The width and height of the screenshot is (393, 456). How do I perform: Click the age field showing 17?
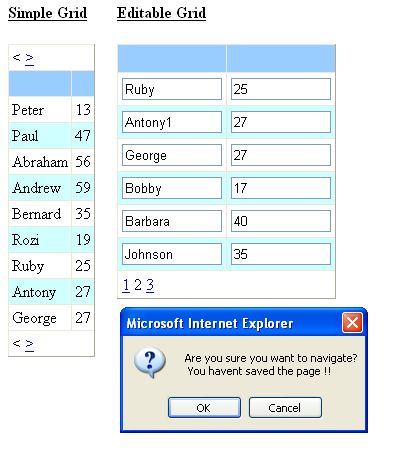(281, 188)
